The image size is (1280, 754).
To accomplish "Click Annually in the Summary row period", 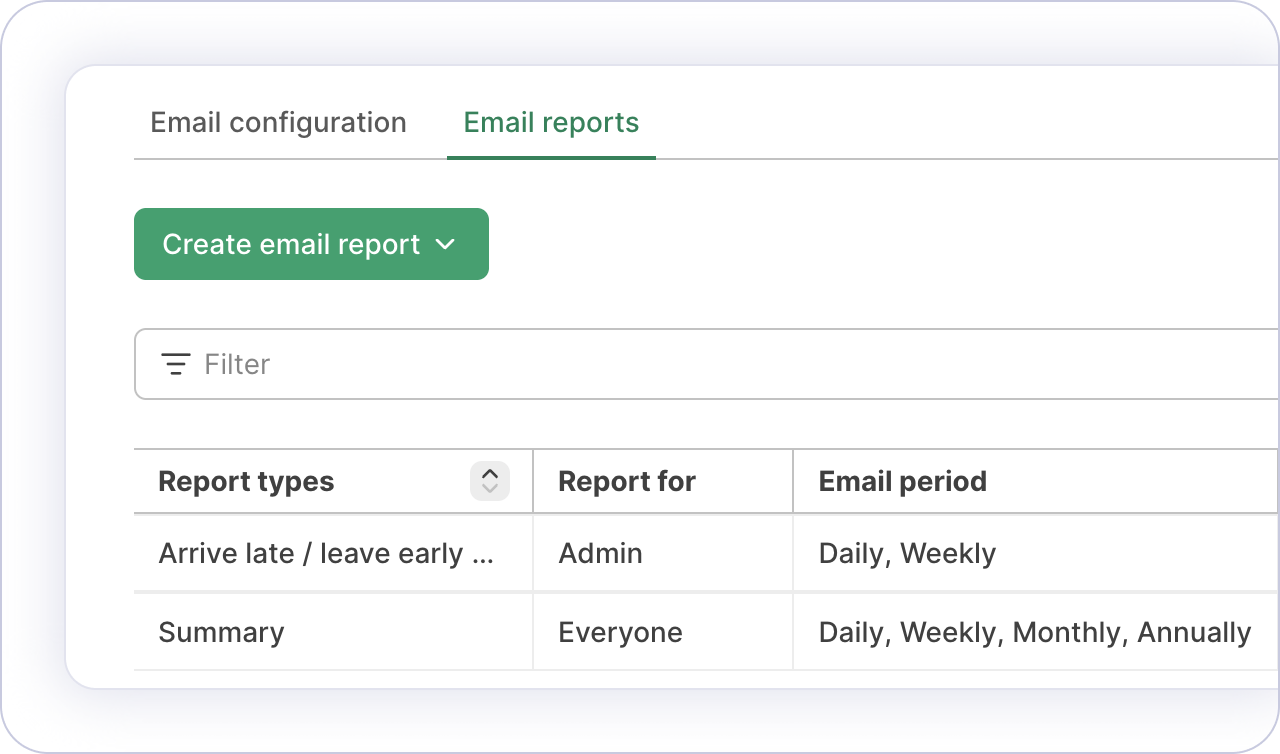I will pyautogui.click(x=1194, y=633).
